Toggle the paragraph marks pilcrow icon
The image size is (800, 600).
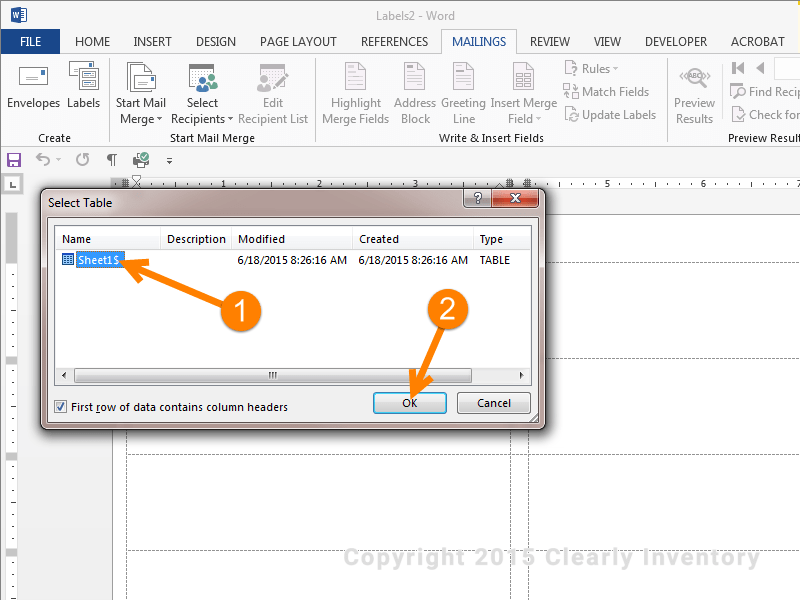click(x=112, y=160)
